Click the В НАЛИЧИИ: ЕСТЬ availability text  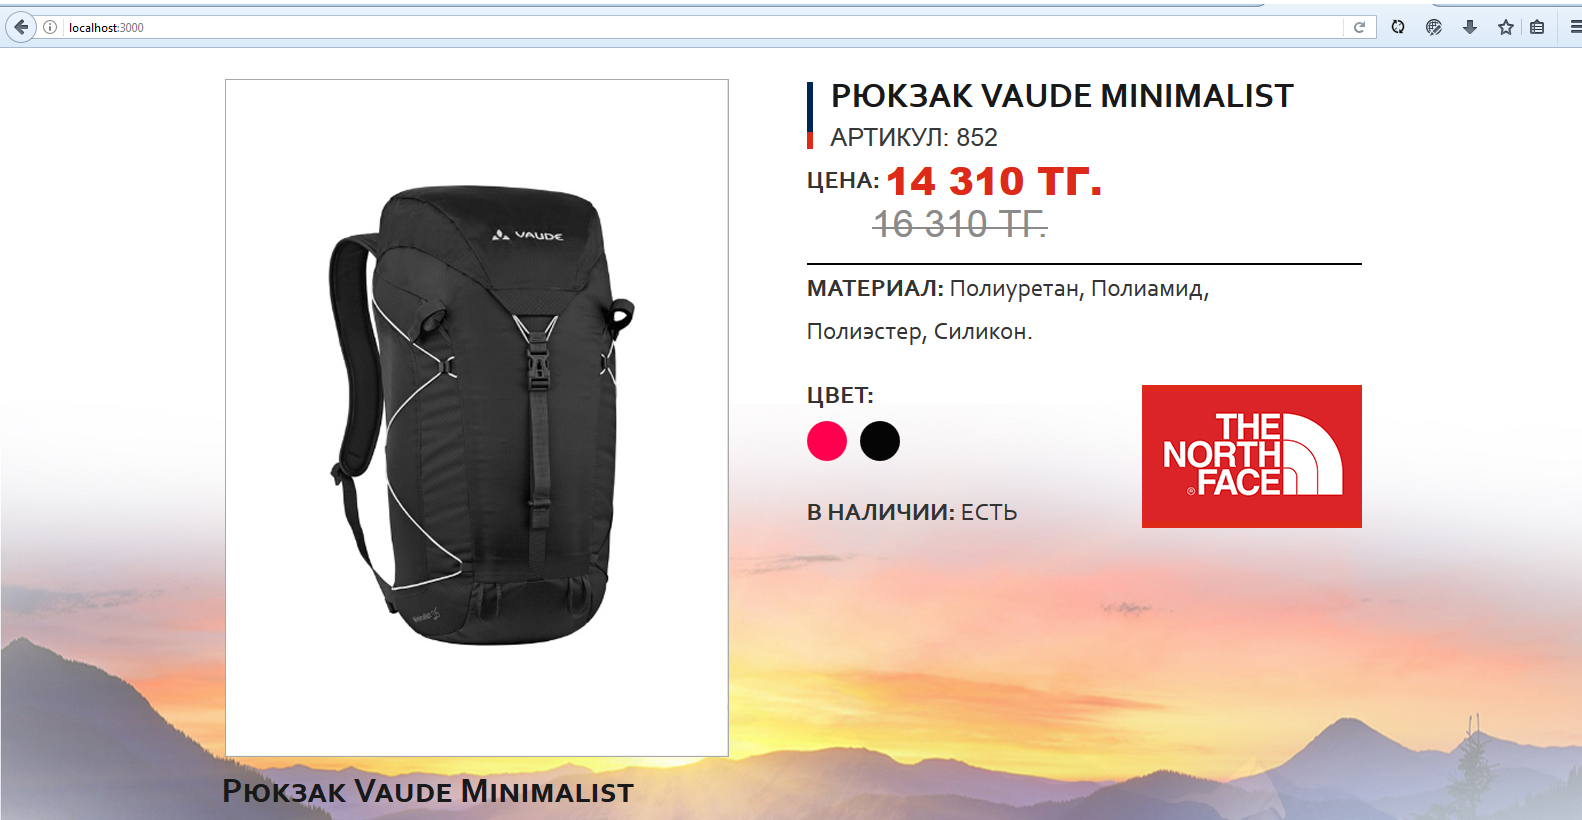912,512
